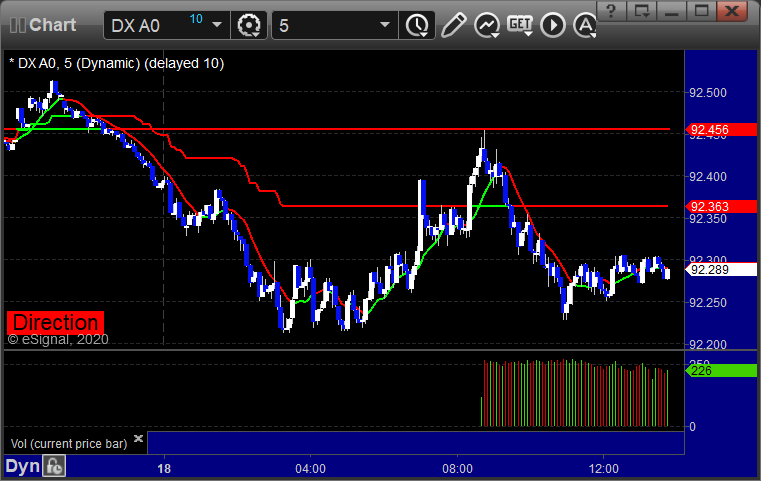
Task: Toggle the padlock icon next to Dyn
Action: 54,466
